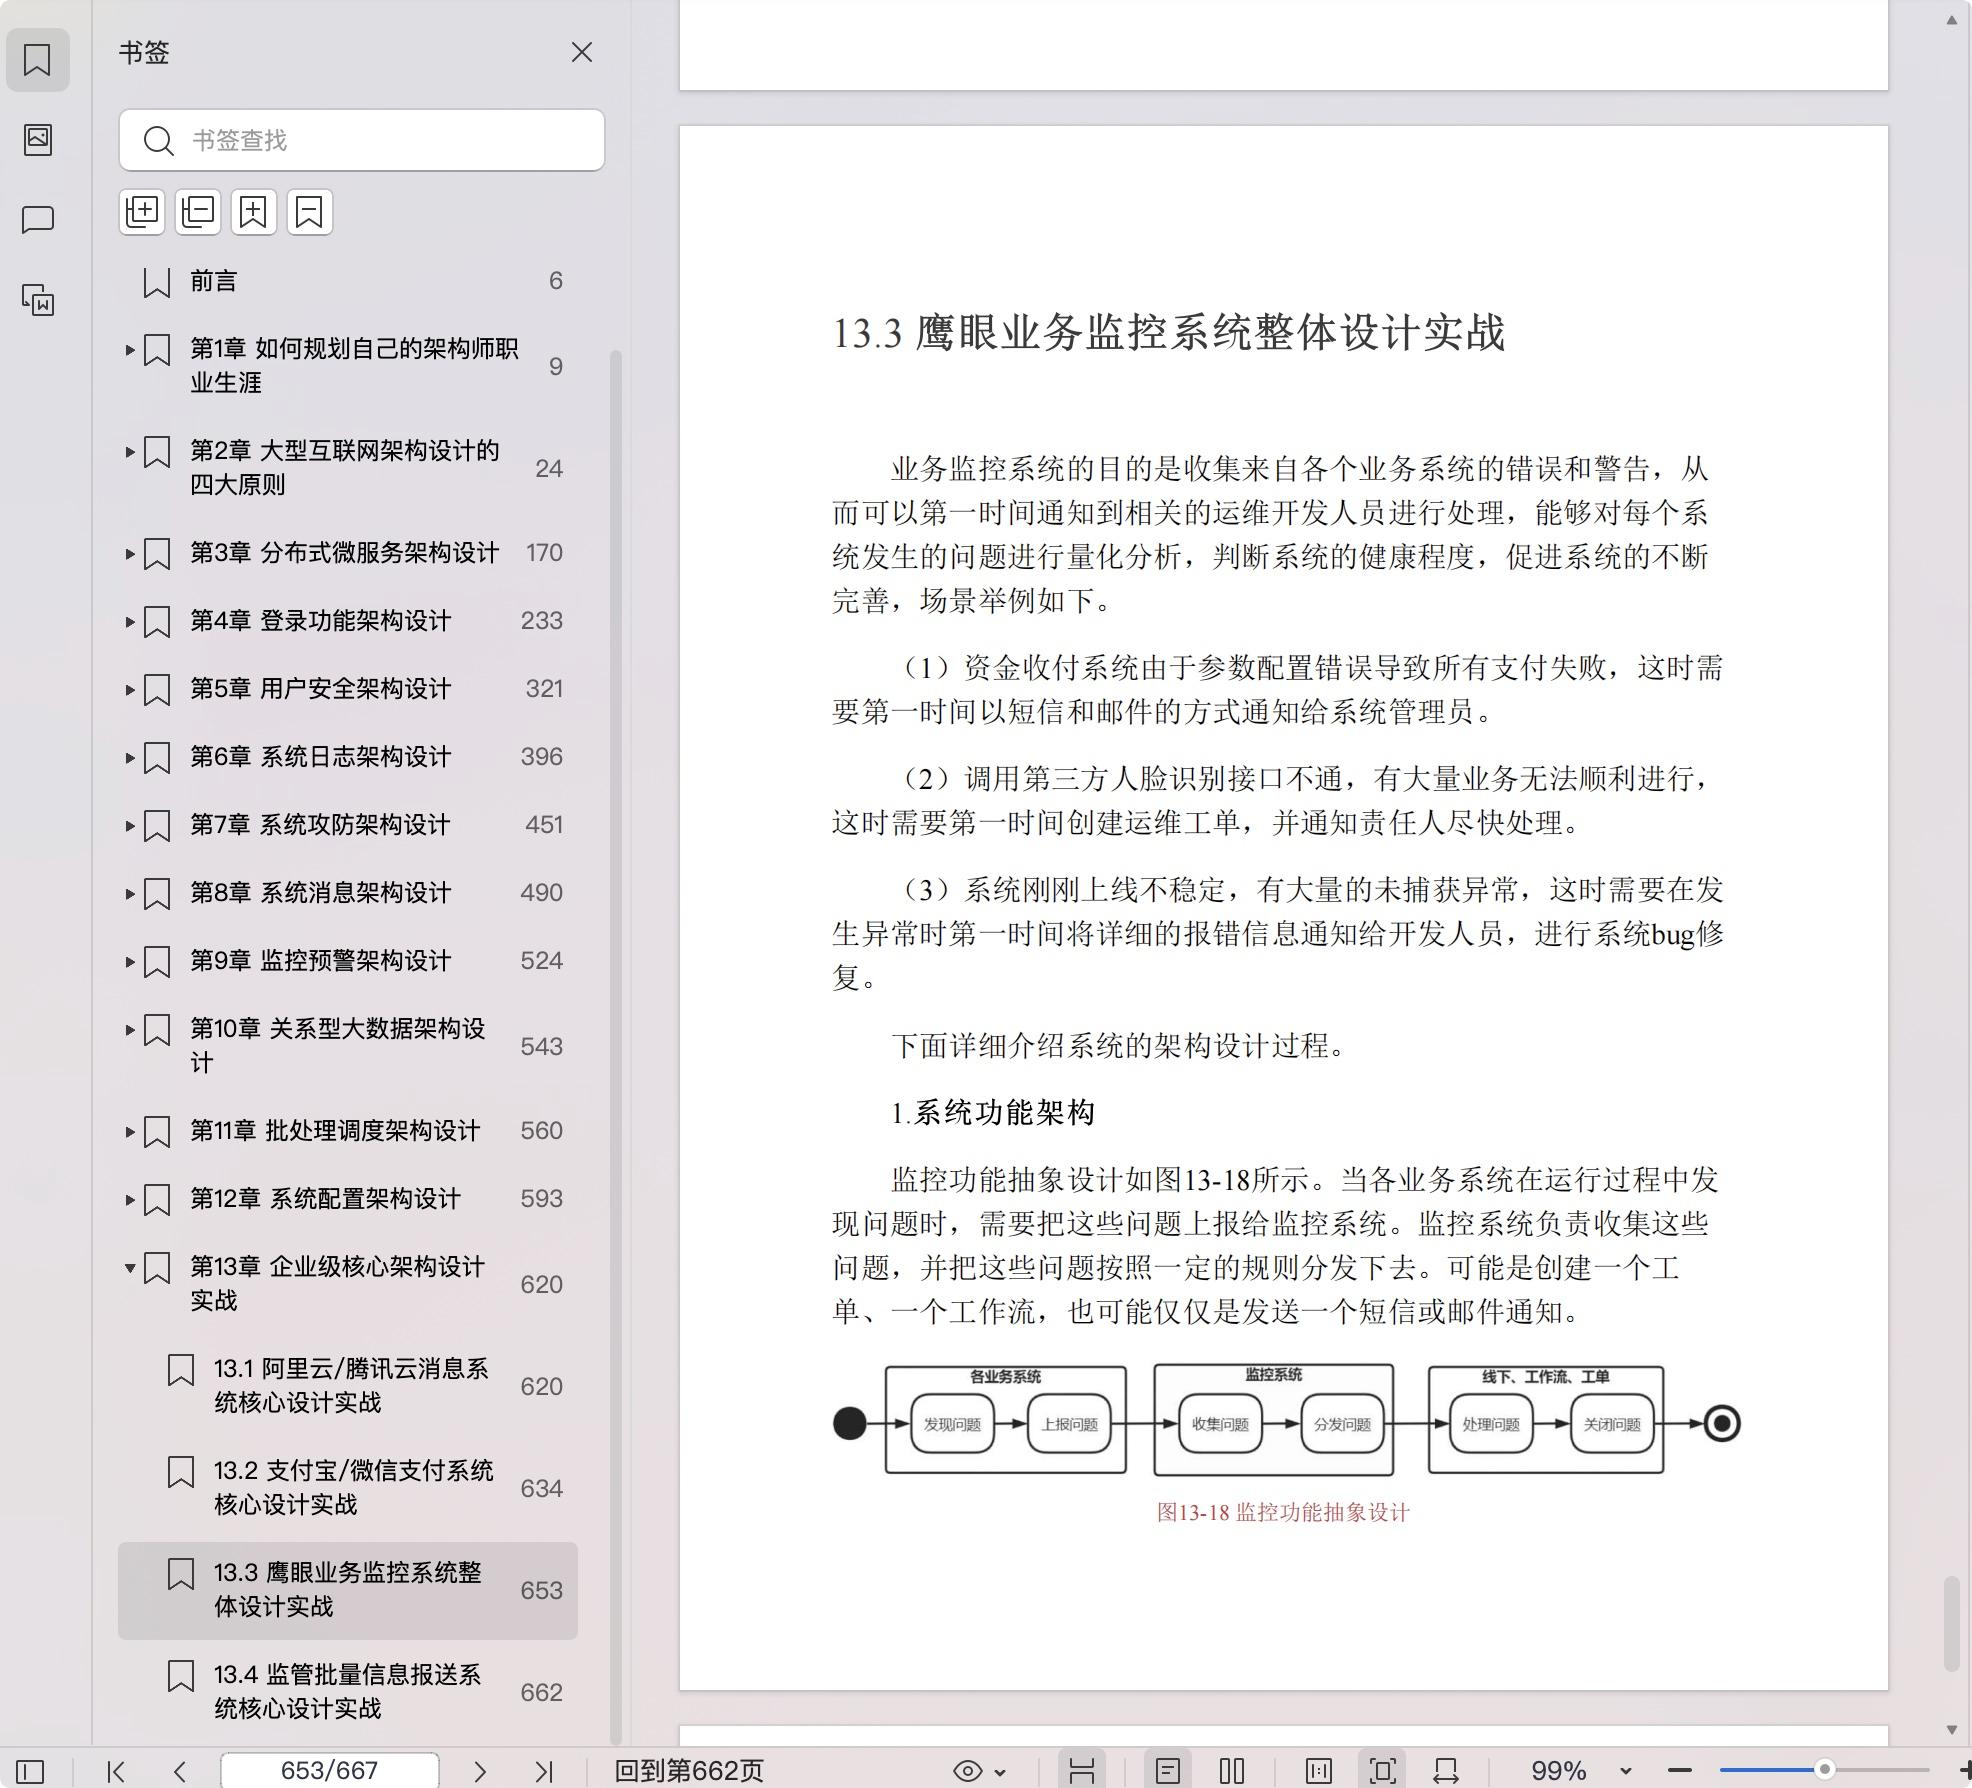Image resolution: width=1972 pixels, height=1788 pixels.
Task: Open bookmark 13.4 监管批量信息报送系统
Action: tap(347, 1692)
